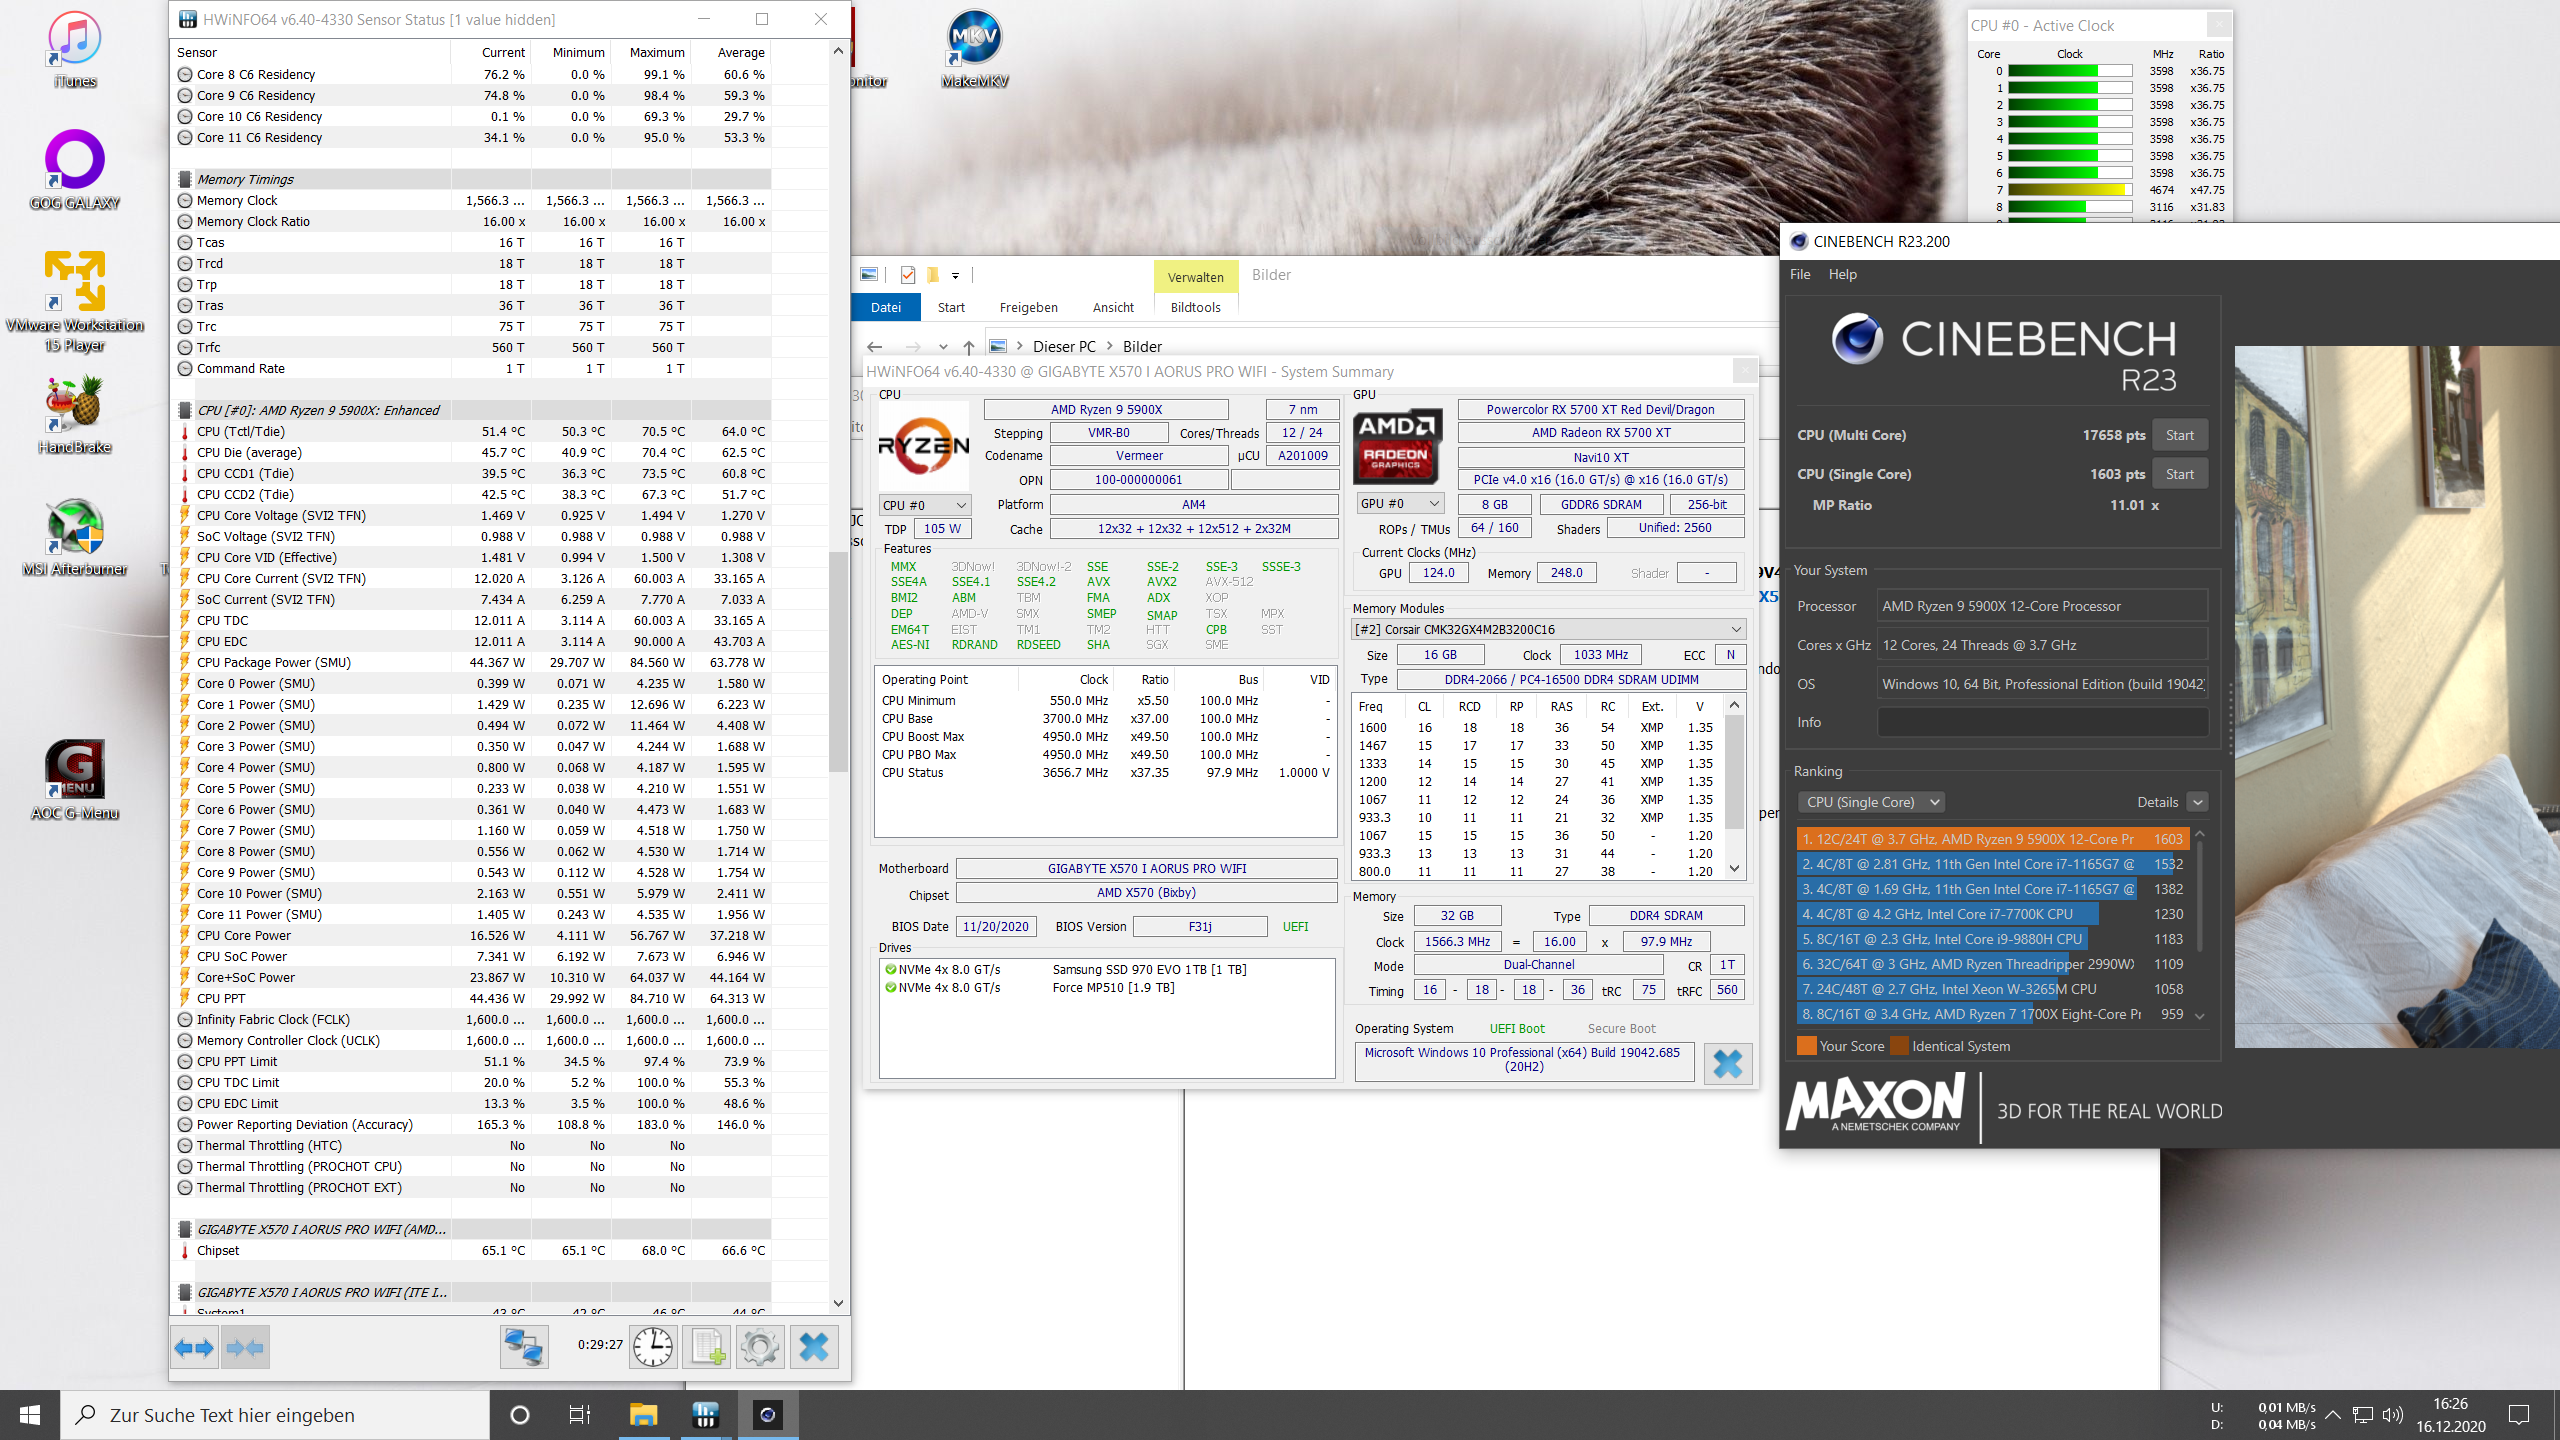This screenshot has height=1440, width=2560.
Task: Open the Datei tab in Explorer
Action: (x=885, y=307)
